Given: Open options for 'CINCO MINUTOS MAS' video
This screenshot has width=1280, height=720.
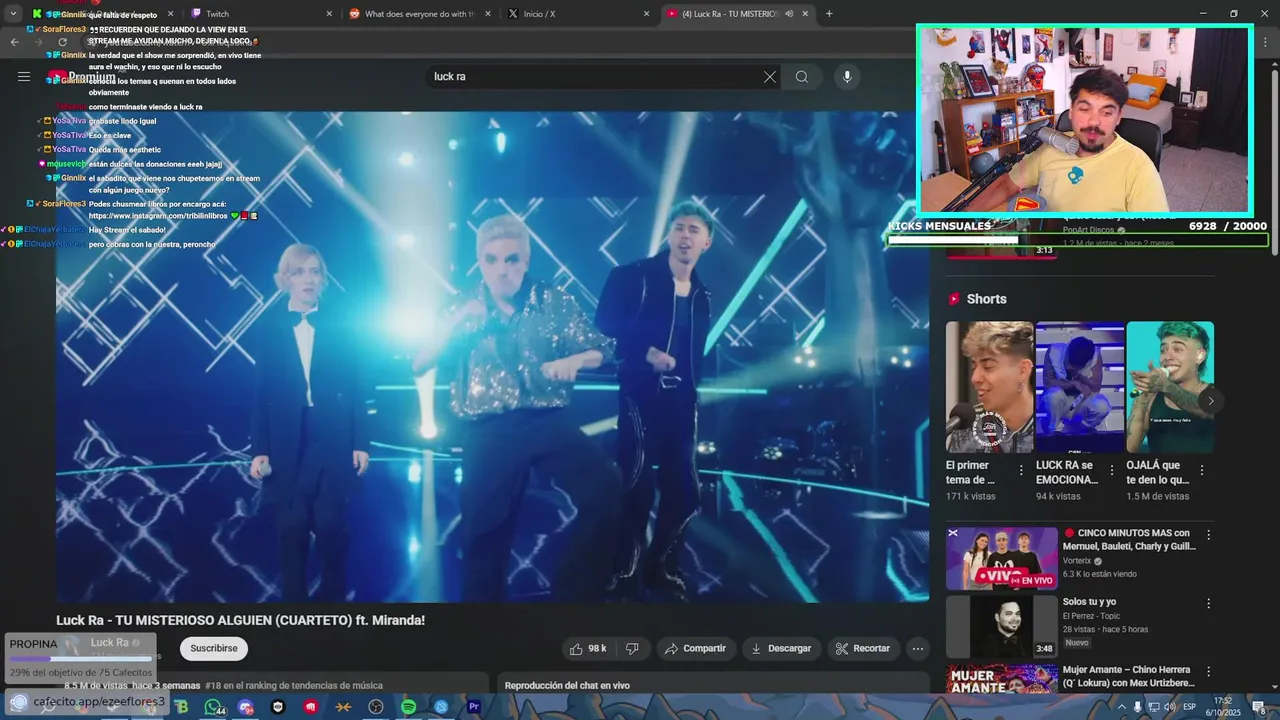Looking at the screenshot, I should pos(1208,535).
